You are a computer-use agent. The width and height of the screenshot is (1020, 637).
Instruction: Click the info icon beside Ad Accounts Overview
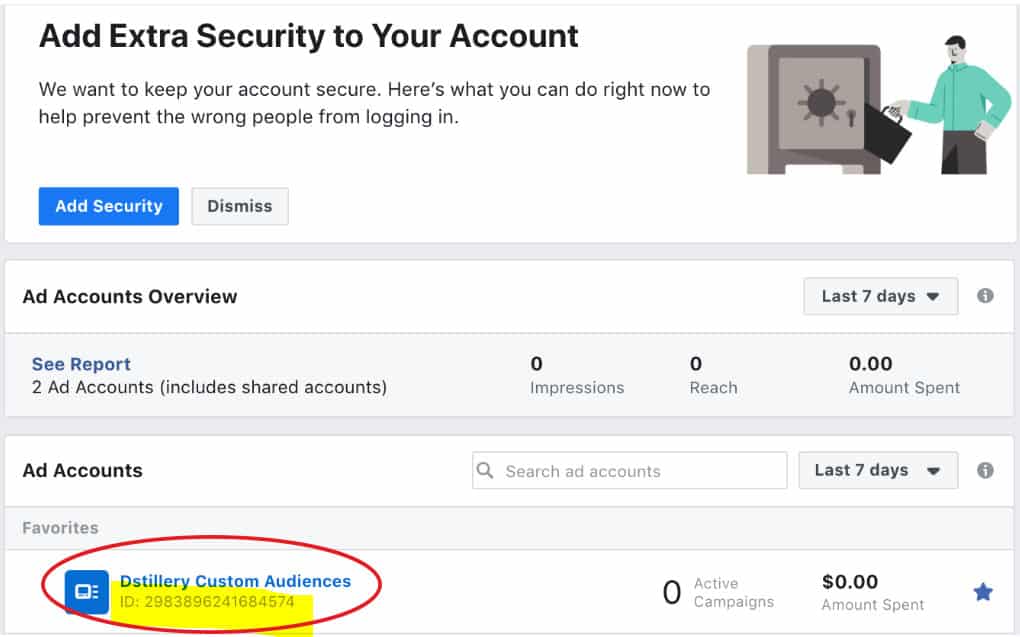[984, 296]
